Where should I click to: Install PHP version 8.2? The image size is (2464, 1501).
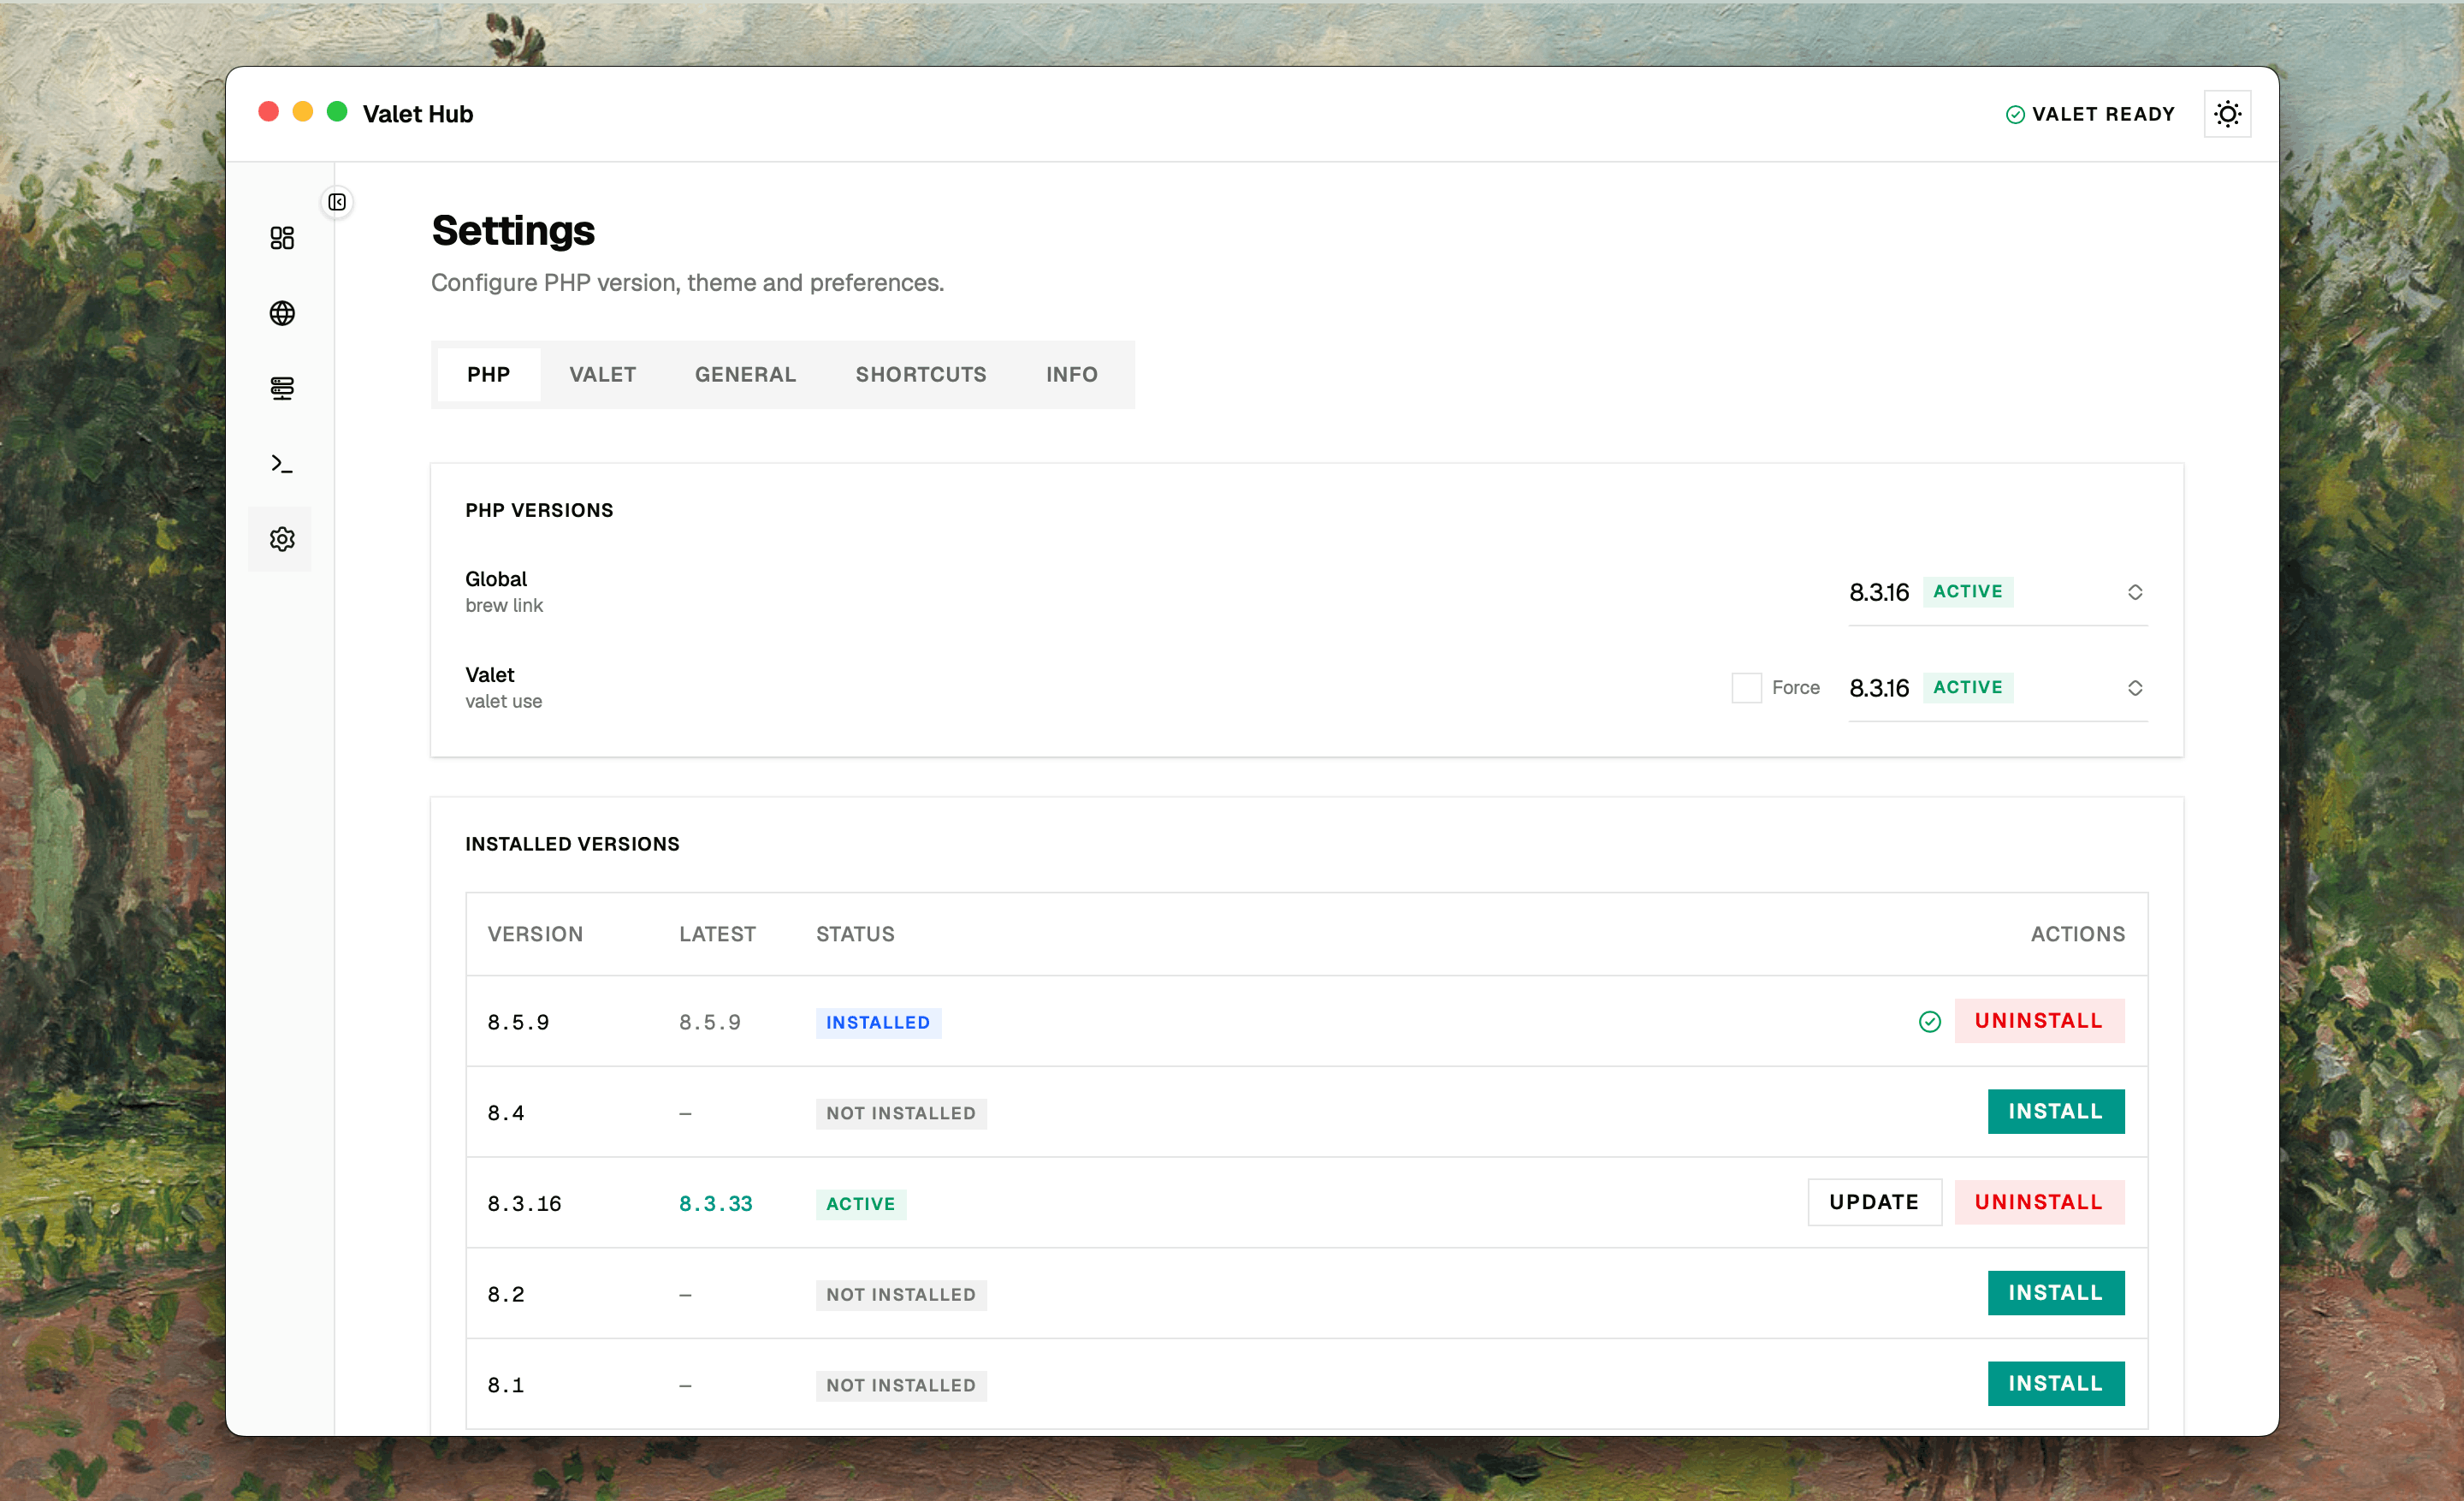tap(2056, 1293)
